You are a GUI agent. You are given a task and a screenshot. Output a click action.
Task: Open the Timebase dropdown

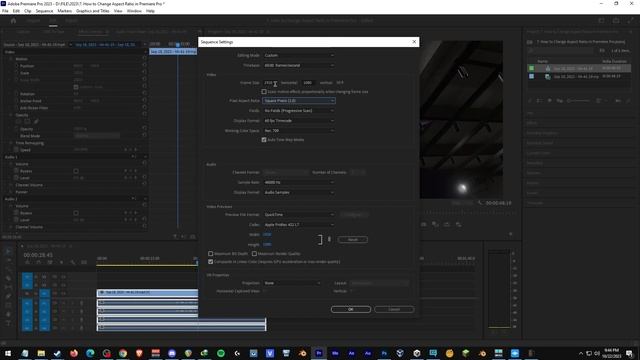299,65
